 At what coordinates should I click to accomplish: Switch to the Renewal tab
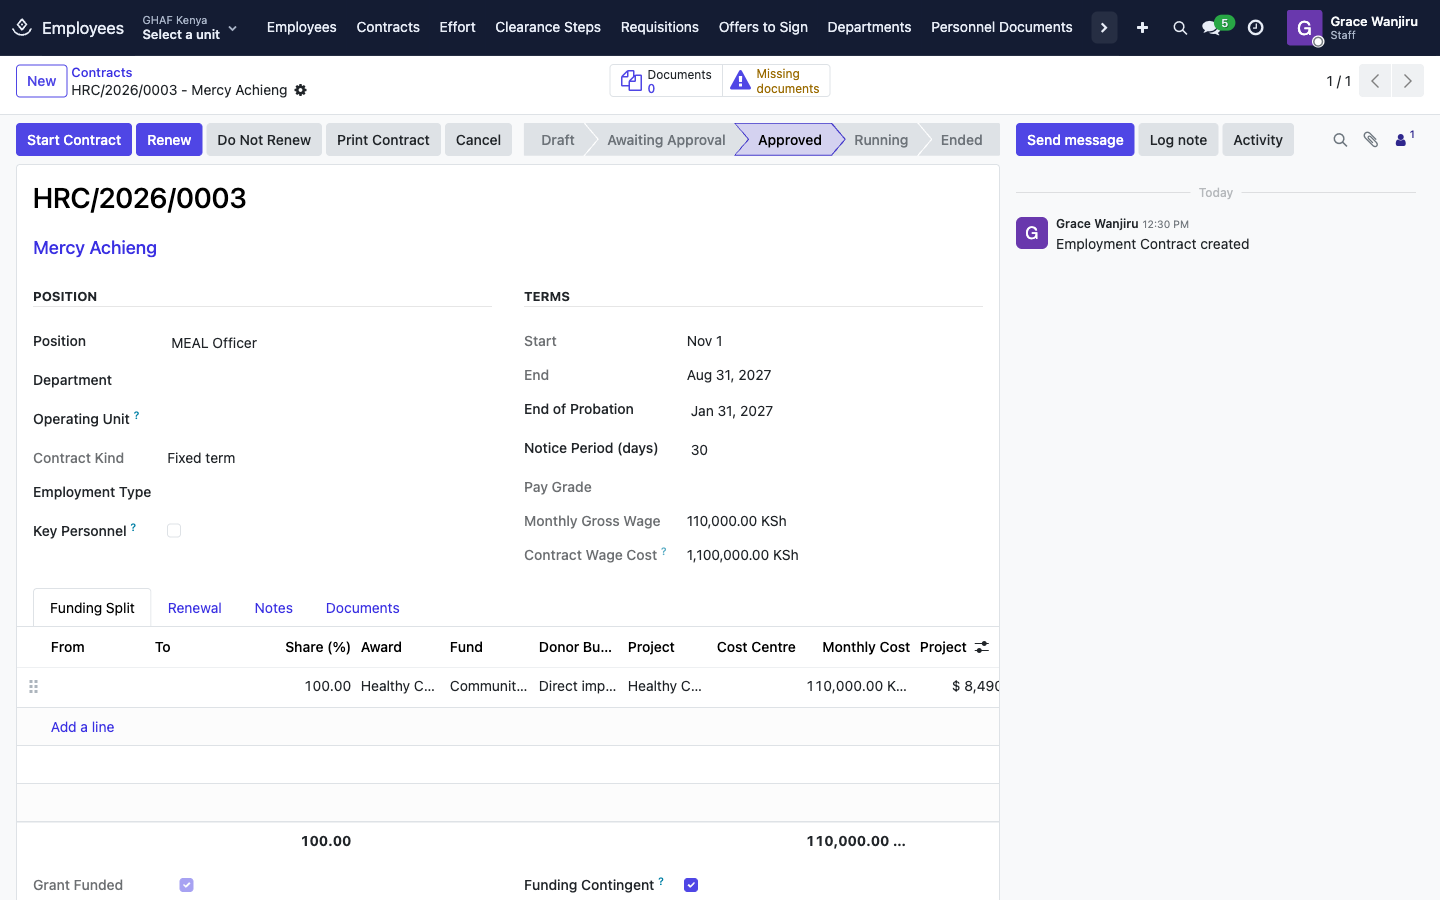(194, 608)
